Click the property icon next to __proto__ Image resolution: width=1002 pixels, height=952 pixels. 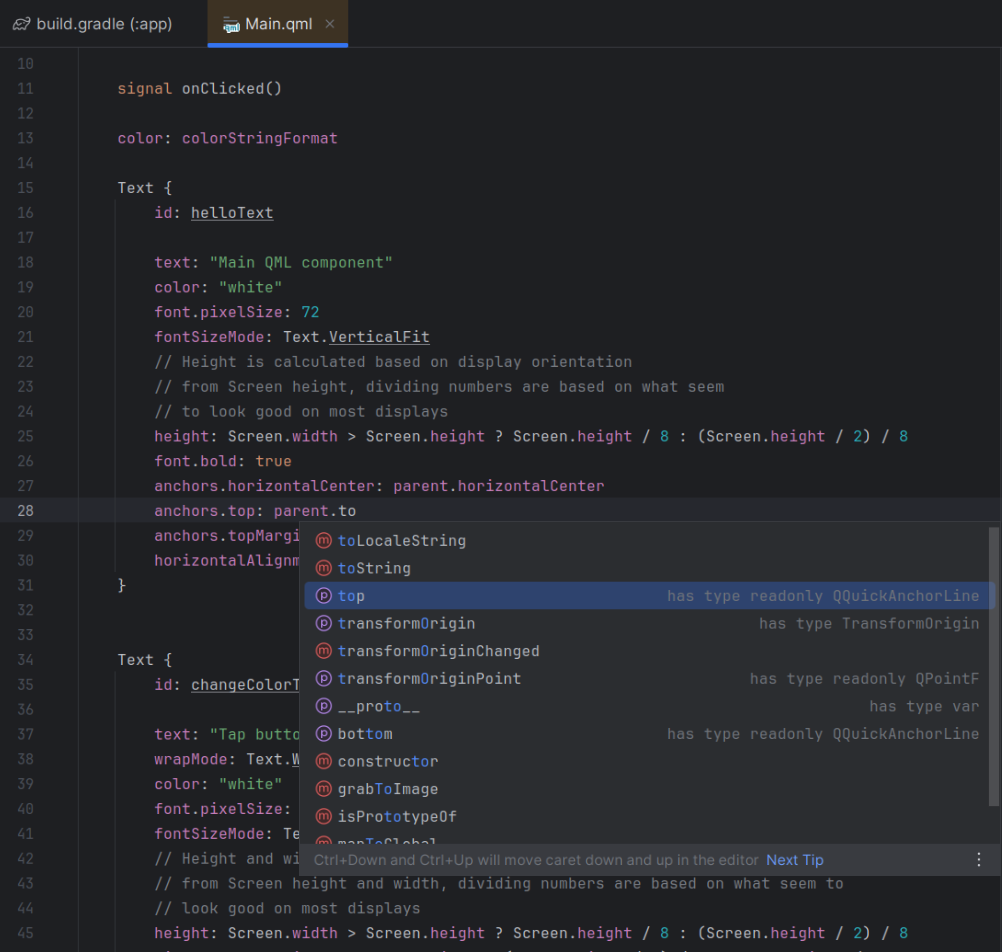[323, 706]
